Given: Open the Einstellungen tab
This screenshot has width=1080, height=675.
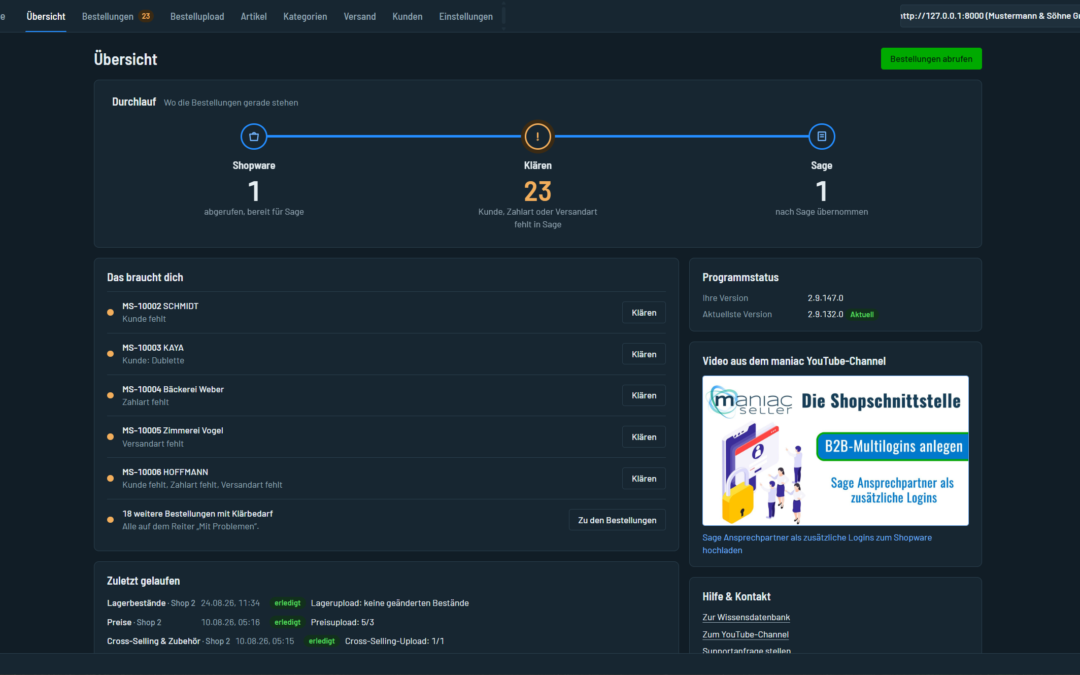Looking at the screenshot, I should point(466,17).
